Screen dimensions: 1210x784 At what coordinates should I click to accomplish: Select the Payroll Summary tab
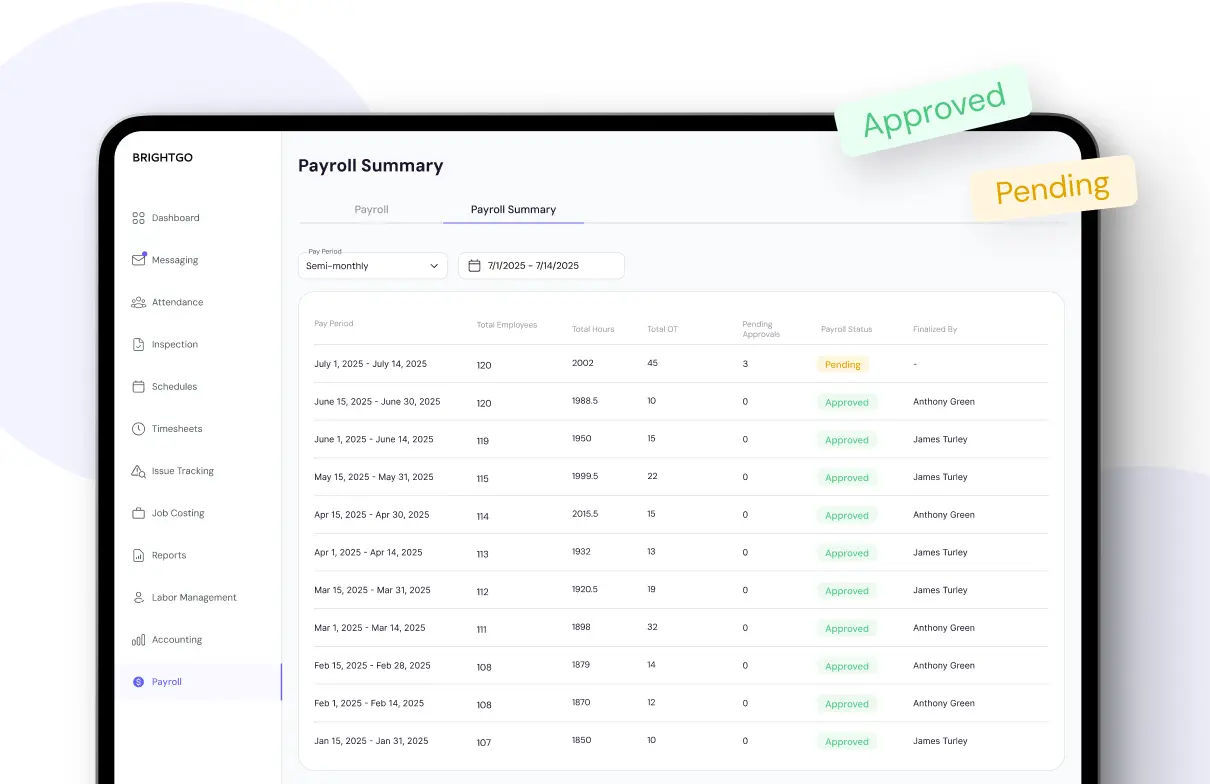pos(513,209)
